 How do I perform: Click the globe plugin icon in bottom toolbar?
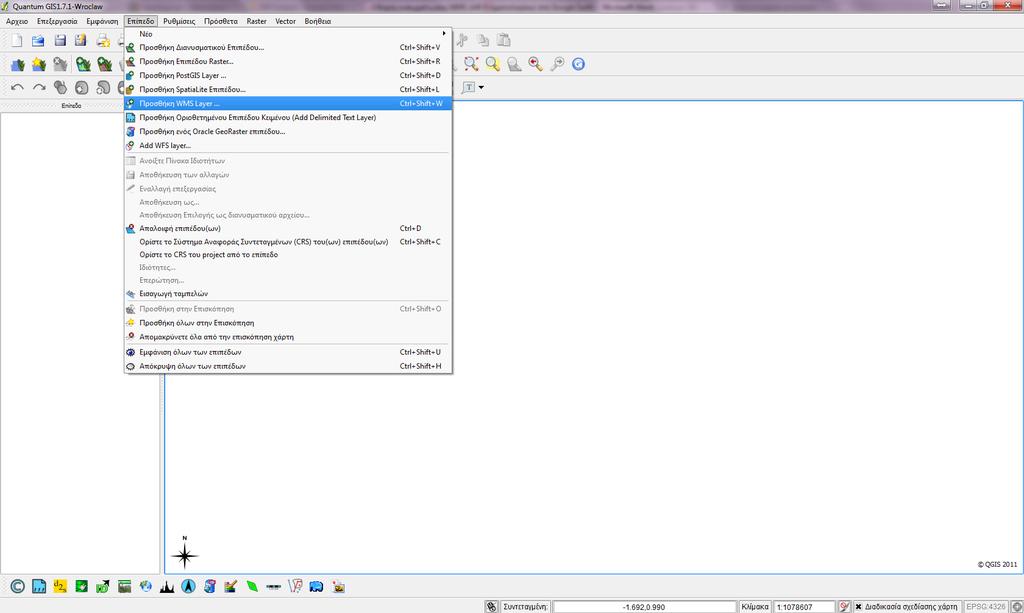pyautogui.click(x=146, y=586)
